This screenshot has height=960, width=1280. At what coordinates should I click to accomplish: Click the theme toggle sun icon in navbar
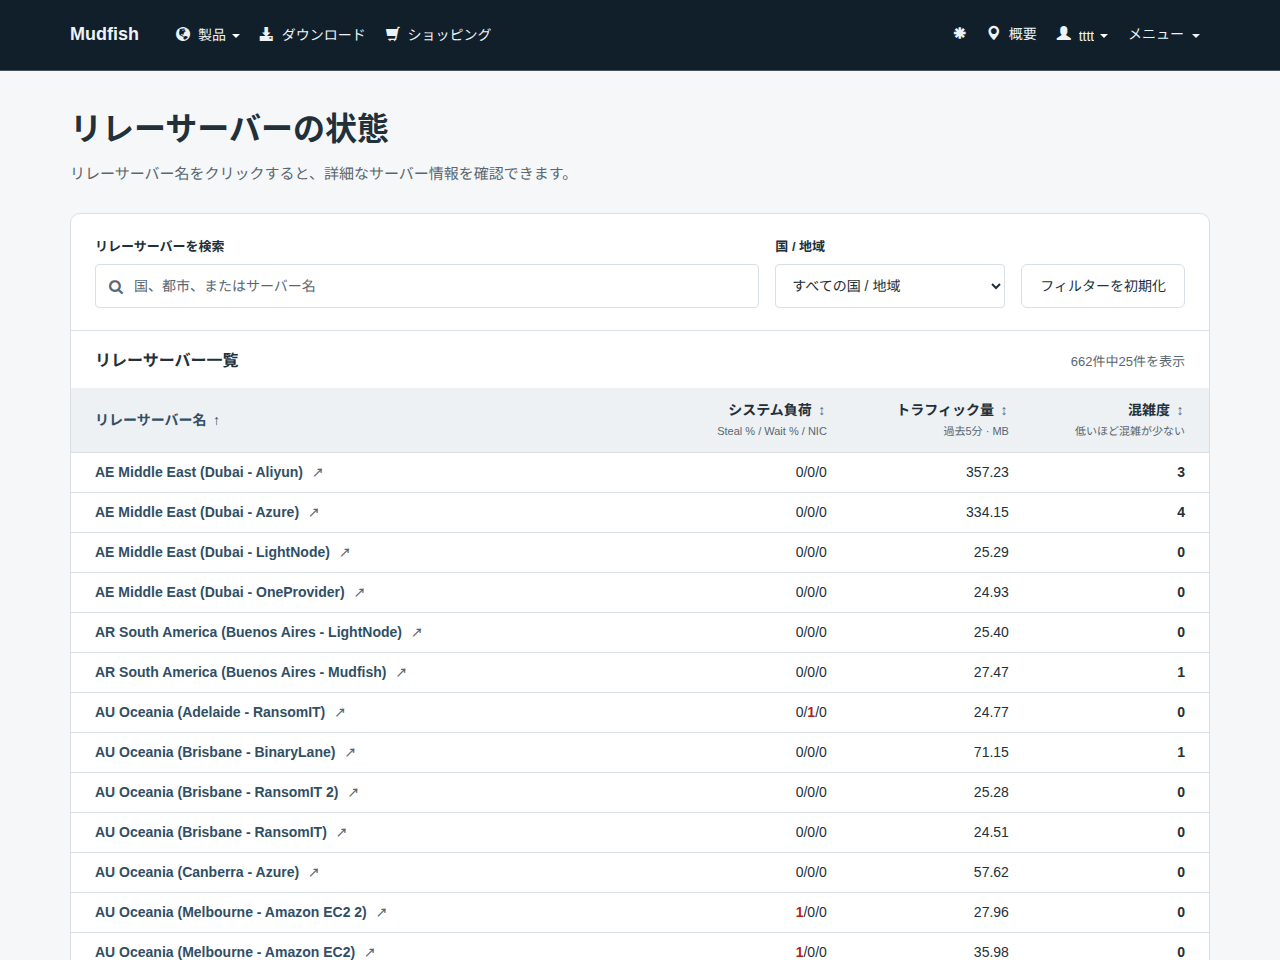point(960,34)
